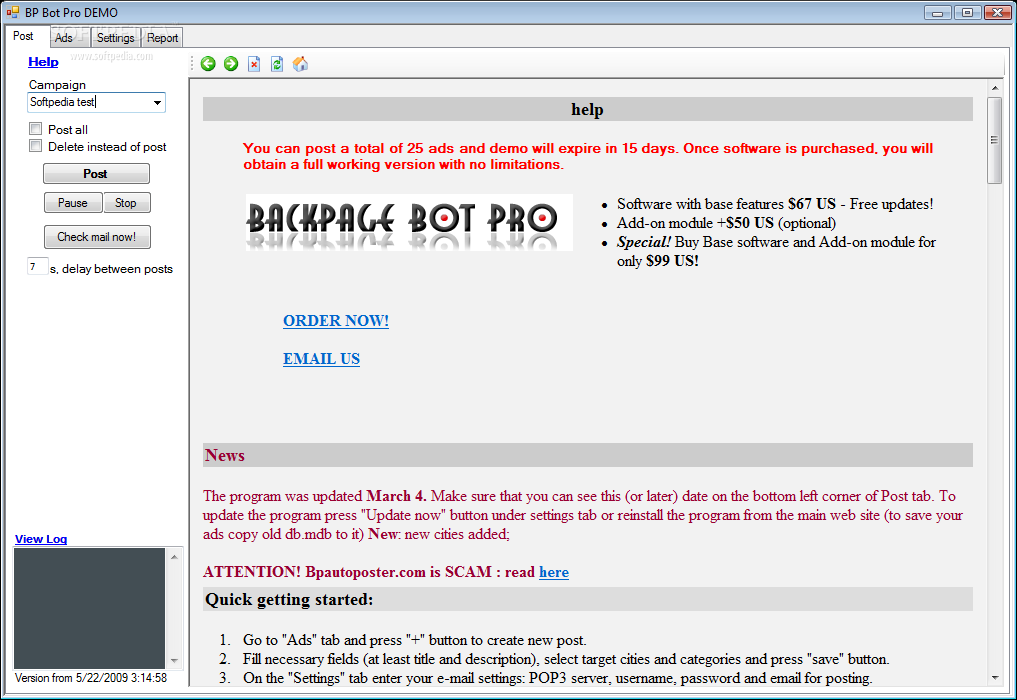Go forward with the green right arrow
Screen dimensions: 1017x700
coord(231,64)
